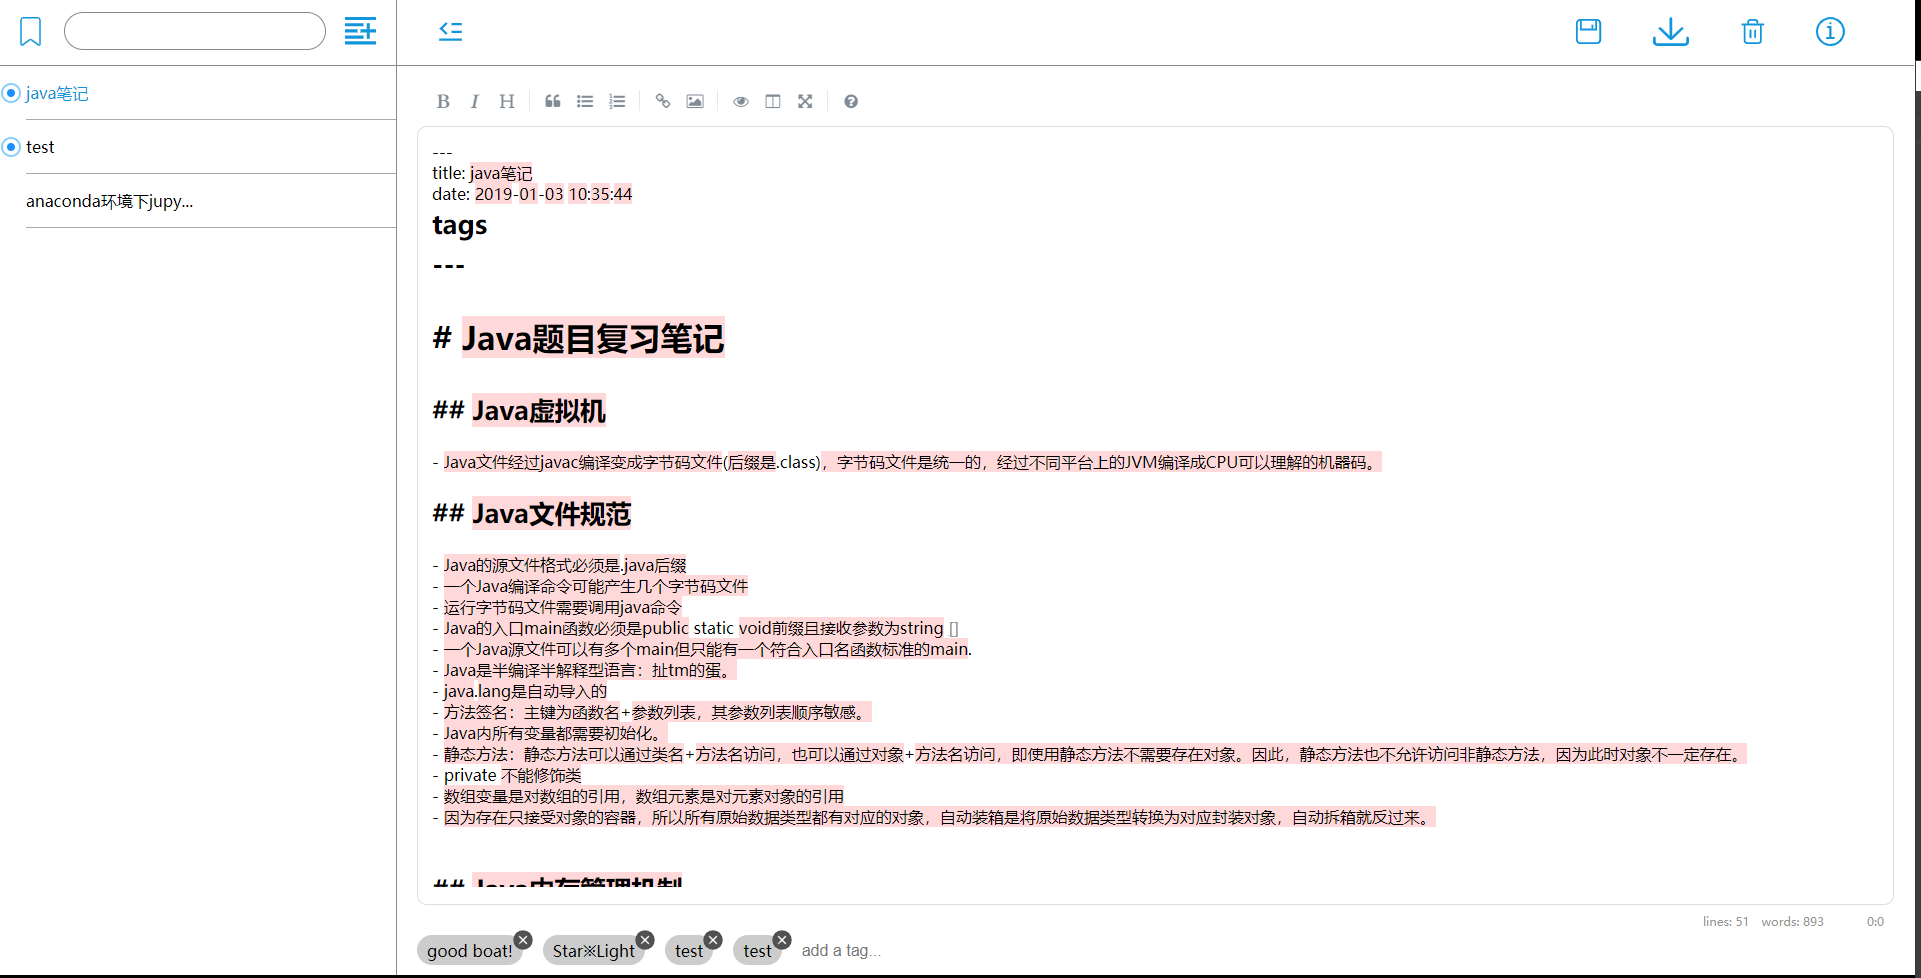
Task: Open the markdown help guide
Action: (x=851, y=101)
